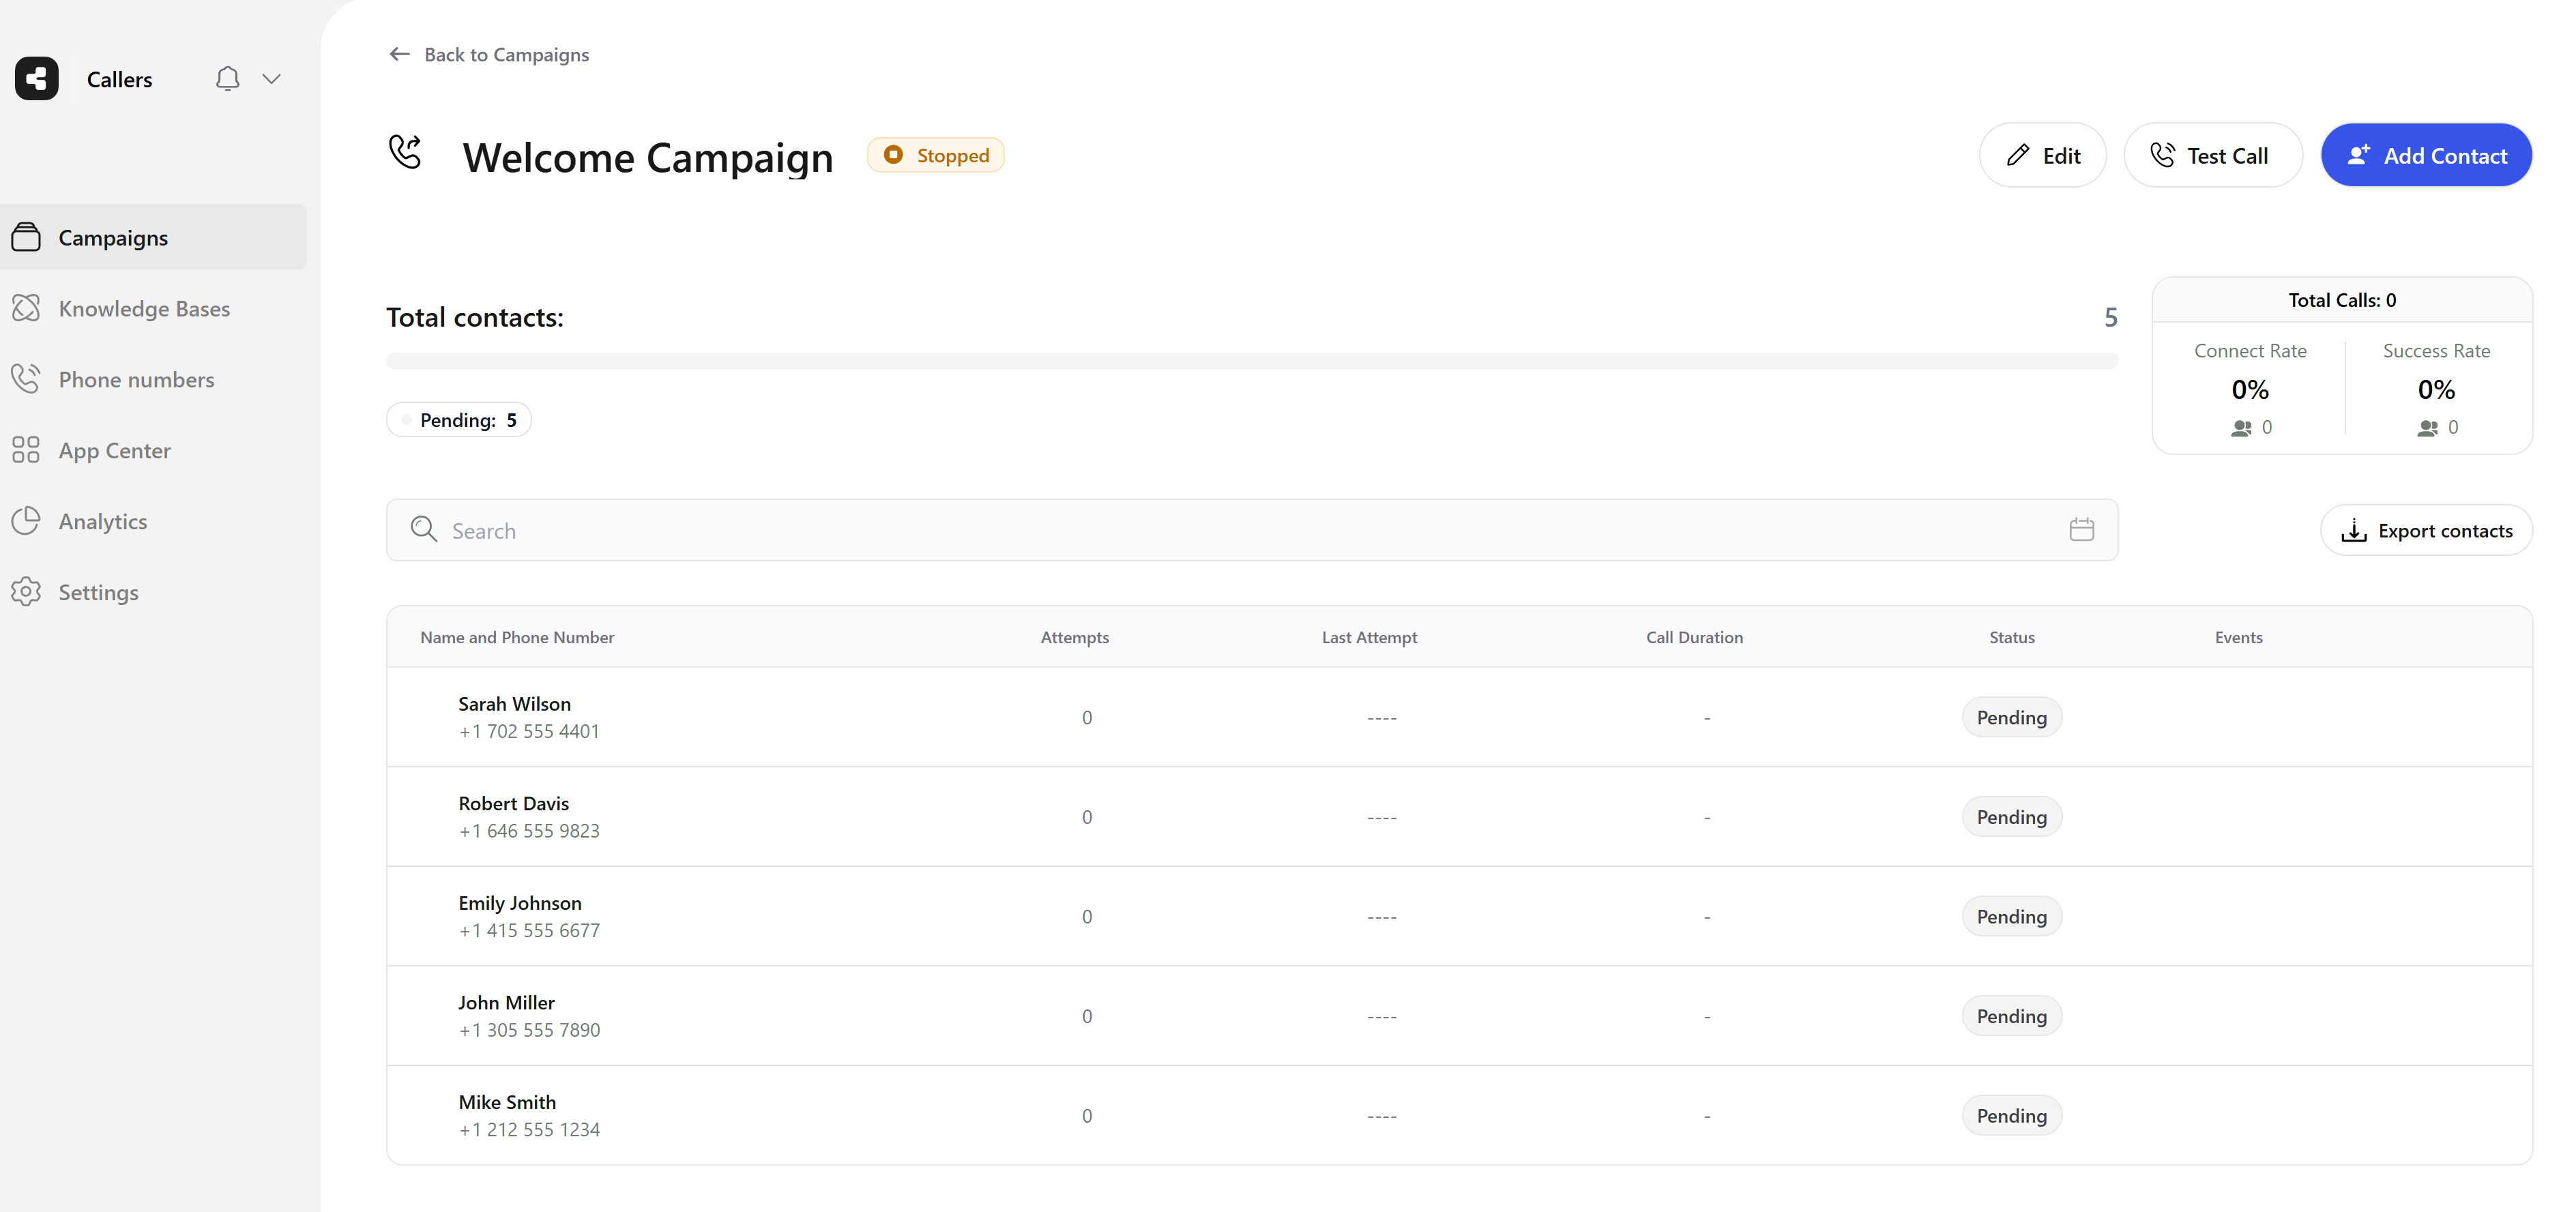Click the calendar date filter icon
Image resolution: width=2576 pixels, height=1212 pixels.
[x=2081, y=530]
